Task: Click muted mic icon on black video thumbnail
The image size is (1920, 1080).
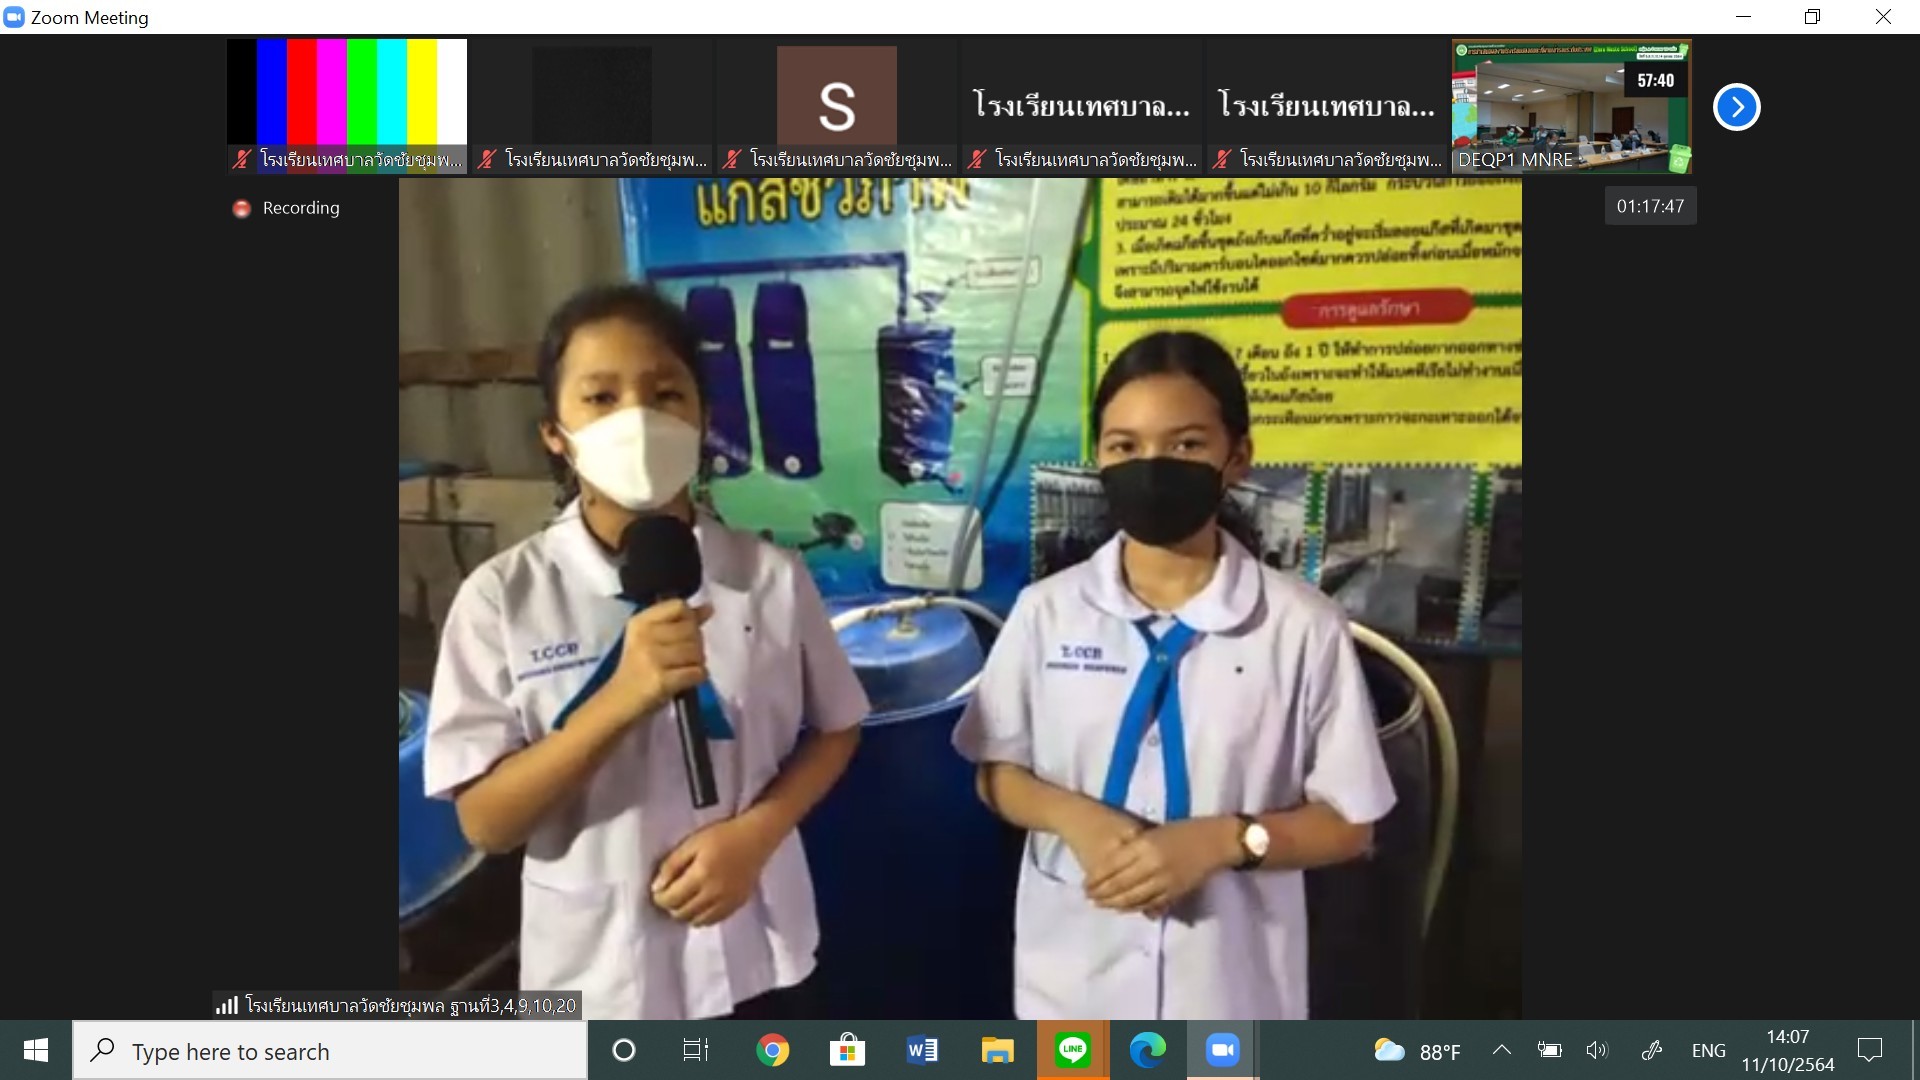Action: tap(486, 159)
